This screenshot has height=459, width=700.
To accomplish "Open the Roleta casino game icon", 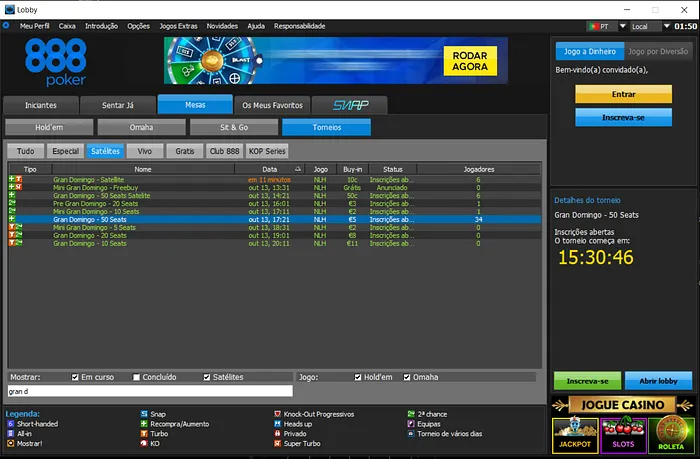I will click(x=671, y=435).
